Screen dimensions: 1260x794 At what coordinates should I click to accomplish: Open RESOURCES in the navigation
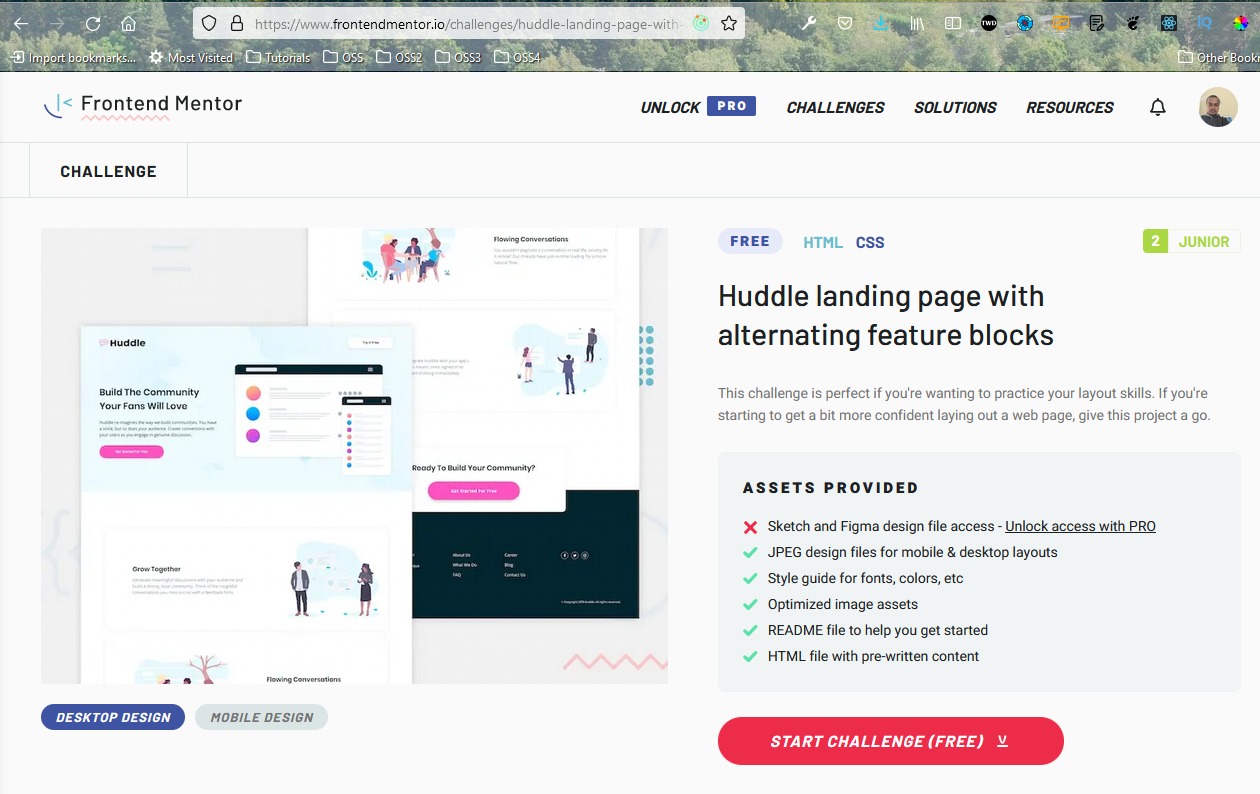(x=1069, y=107)
